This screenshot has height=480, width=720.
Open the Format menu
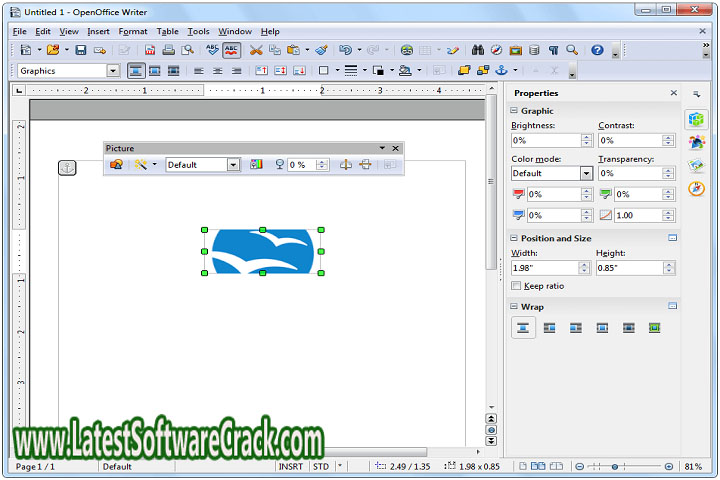point(132,32)
